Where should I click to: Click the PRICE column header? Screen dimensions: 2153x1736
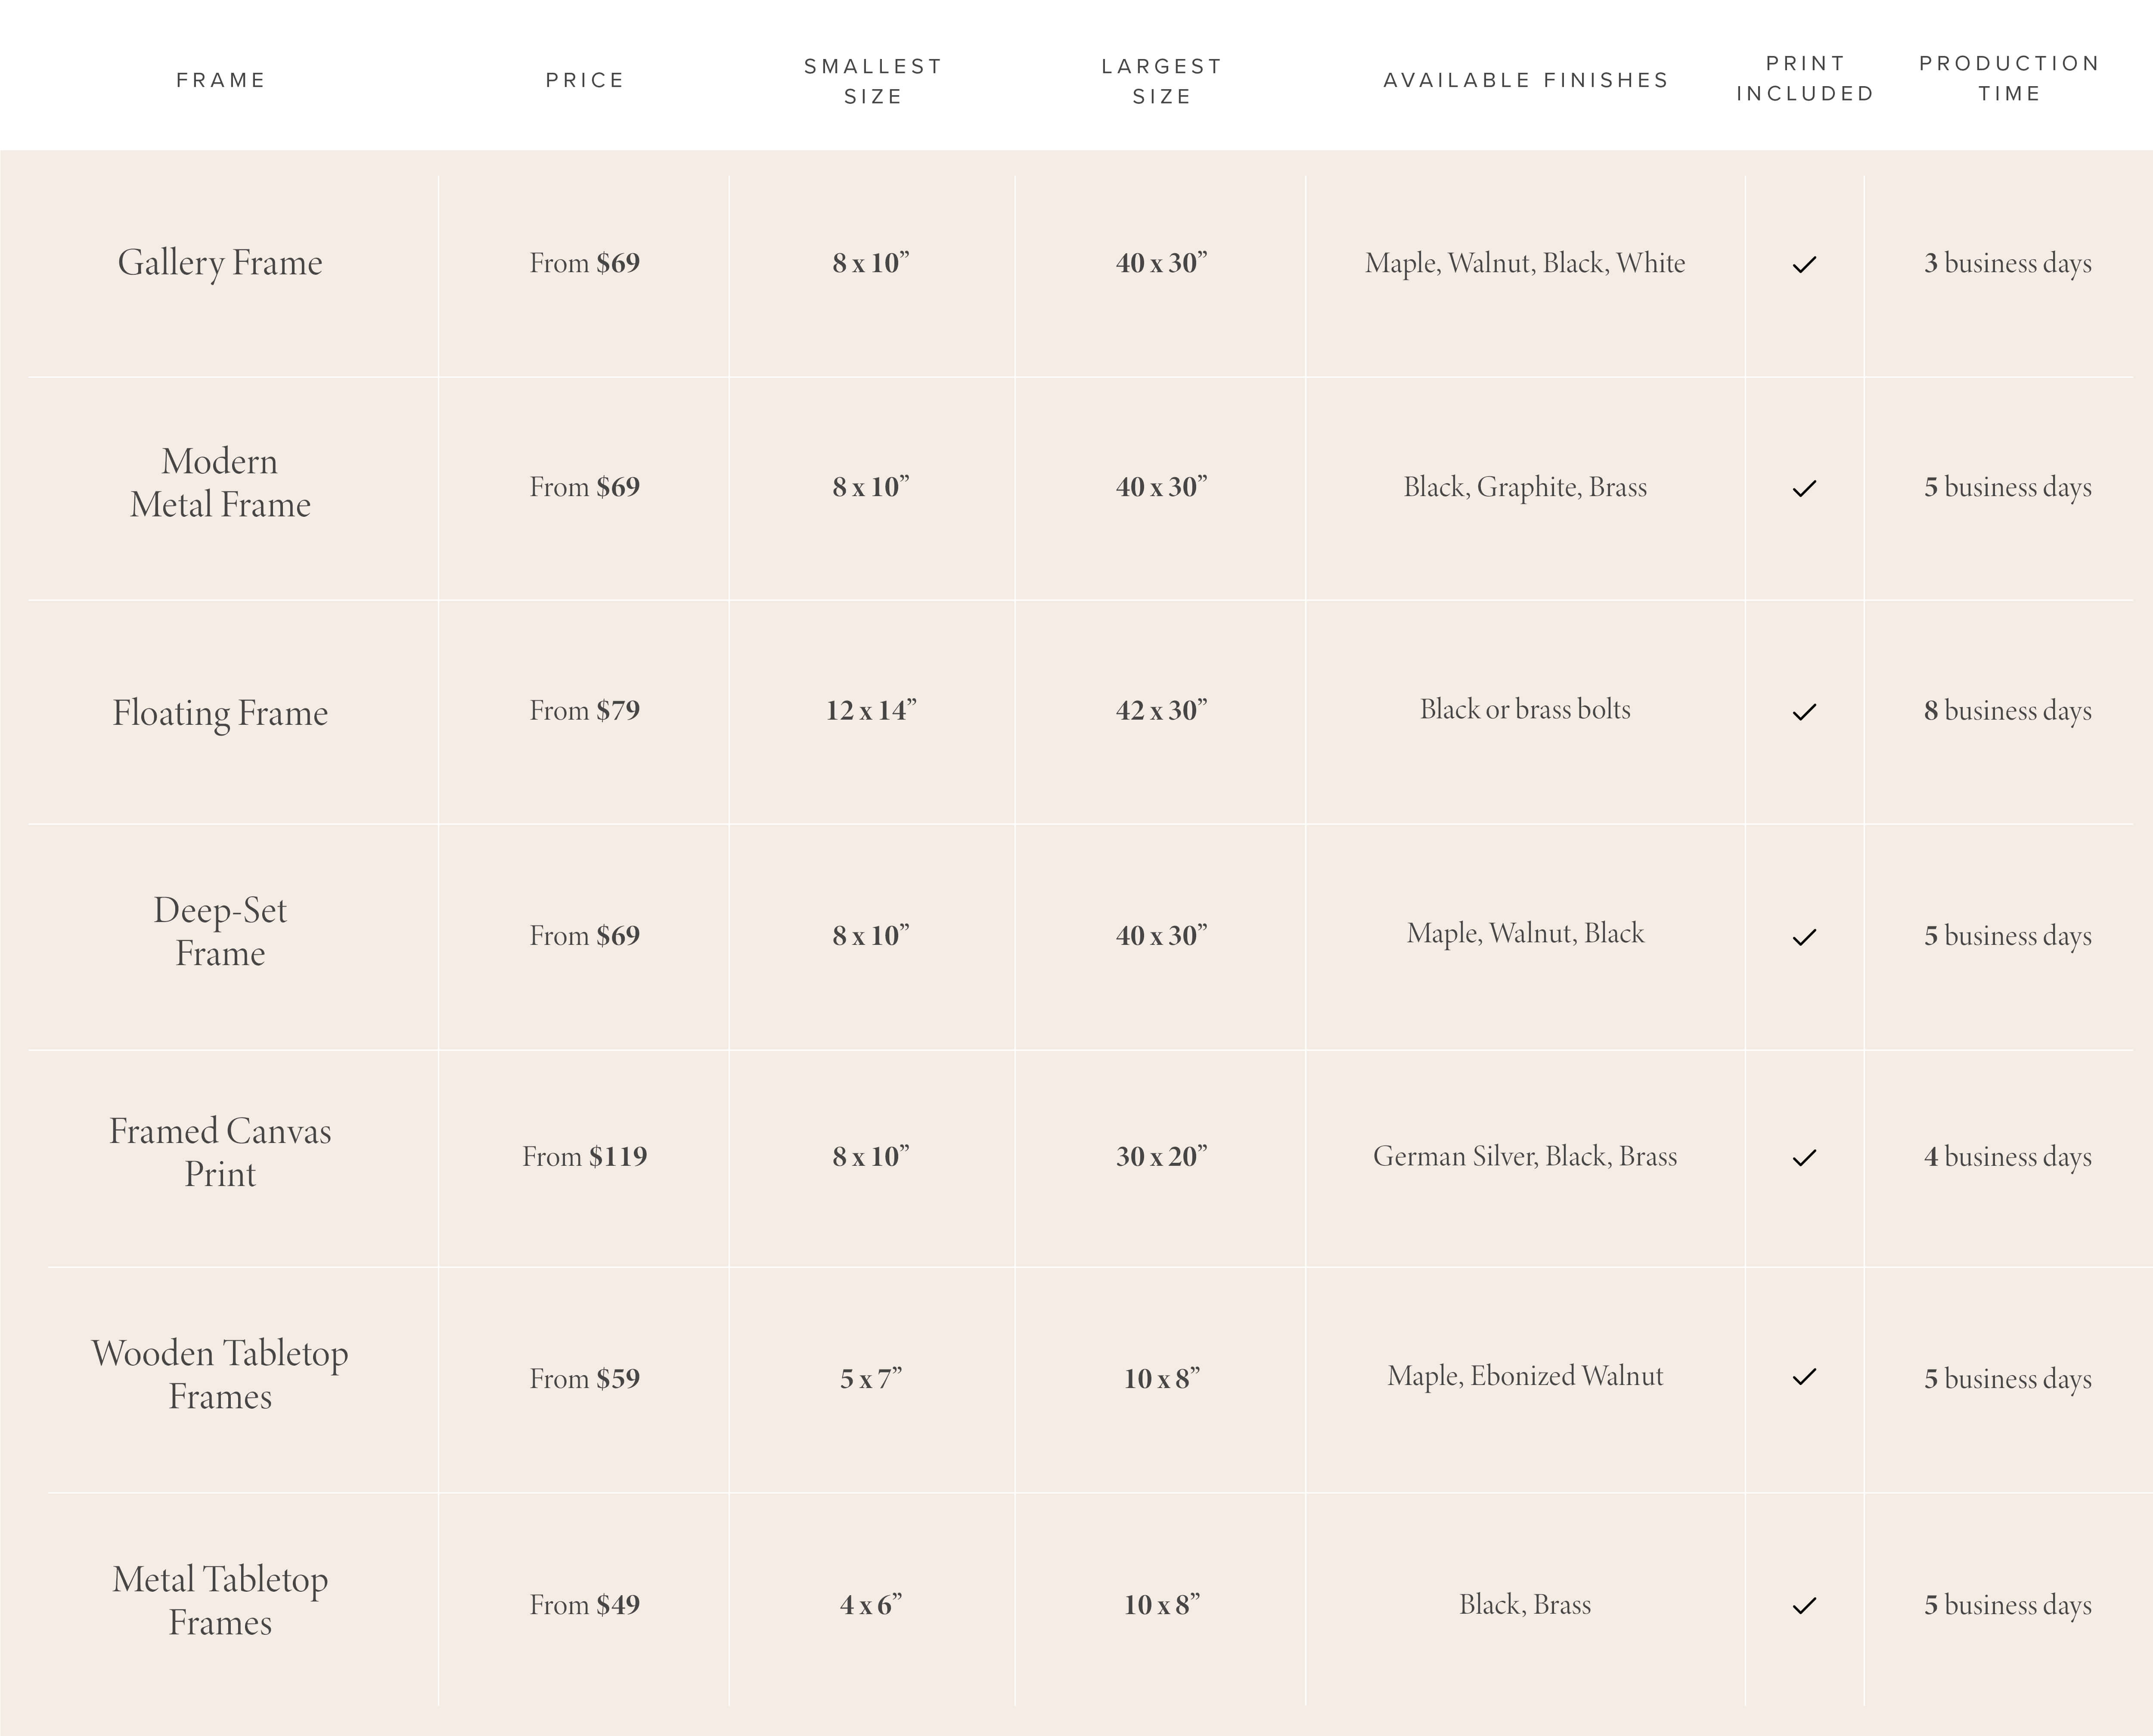[x=585, y=80]
